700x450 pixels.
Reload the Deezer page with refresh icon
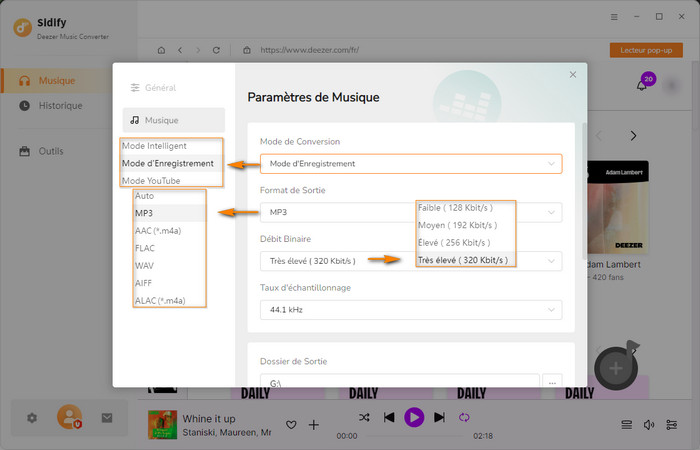point(216,49)
